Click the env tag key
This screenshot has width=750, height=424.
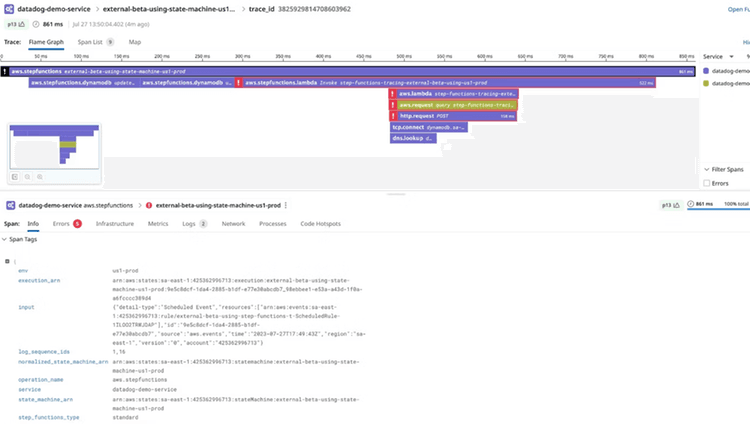23,271
